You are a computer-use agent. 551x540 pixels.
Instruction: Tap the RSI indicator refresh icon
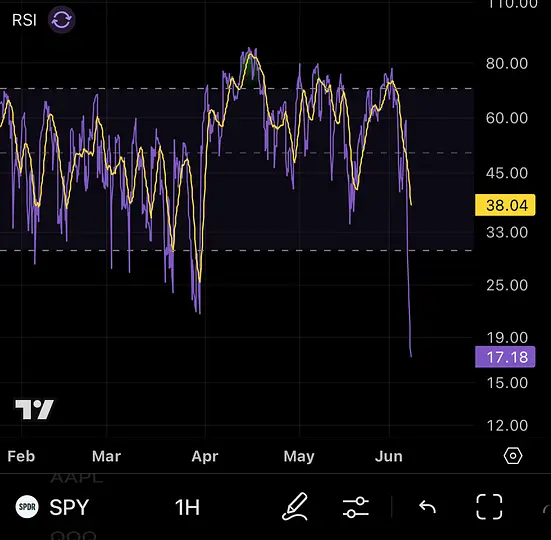pos(61,20)
